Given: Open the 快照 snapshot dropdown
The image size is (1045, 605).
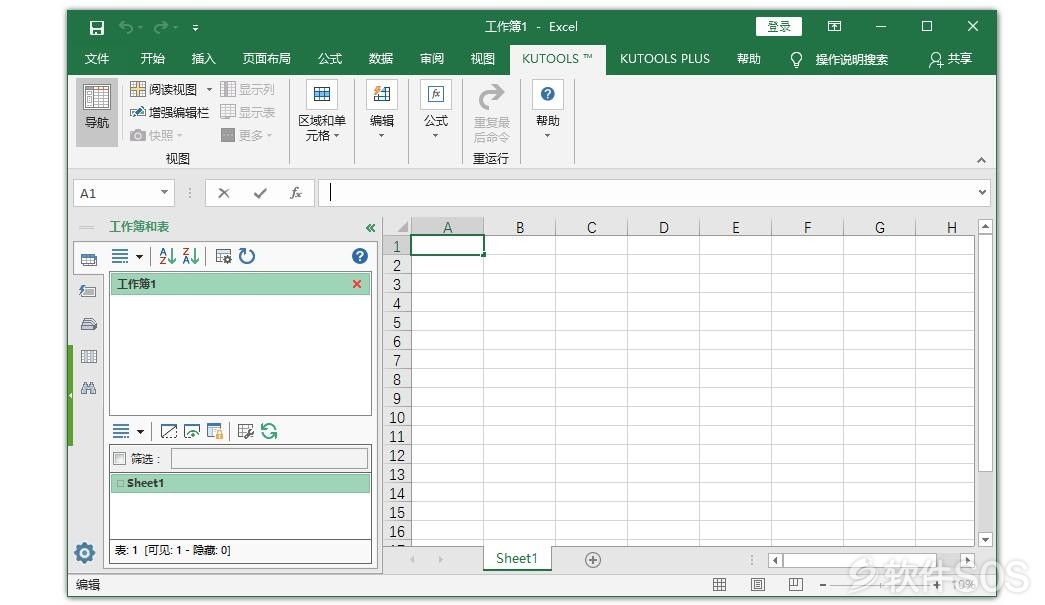Looking at the screenshot, I should [x=157, y=135].
